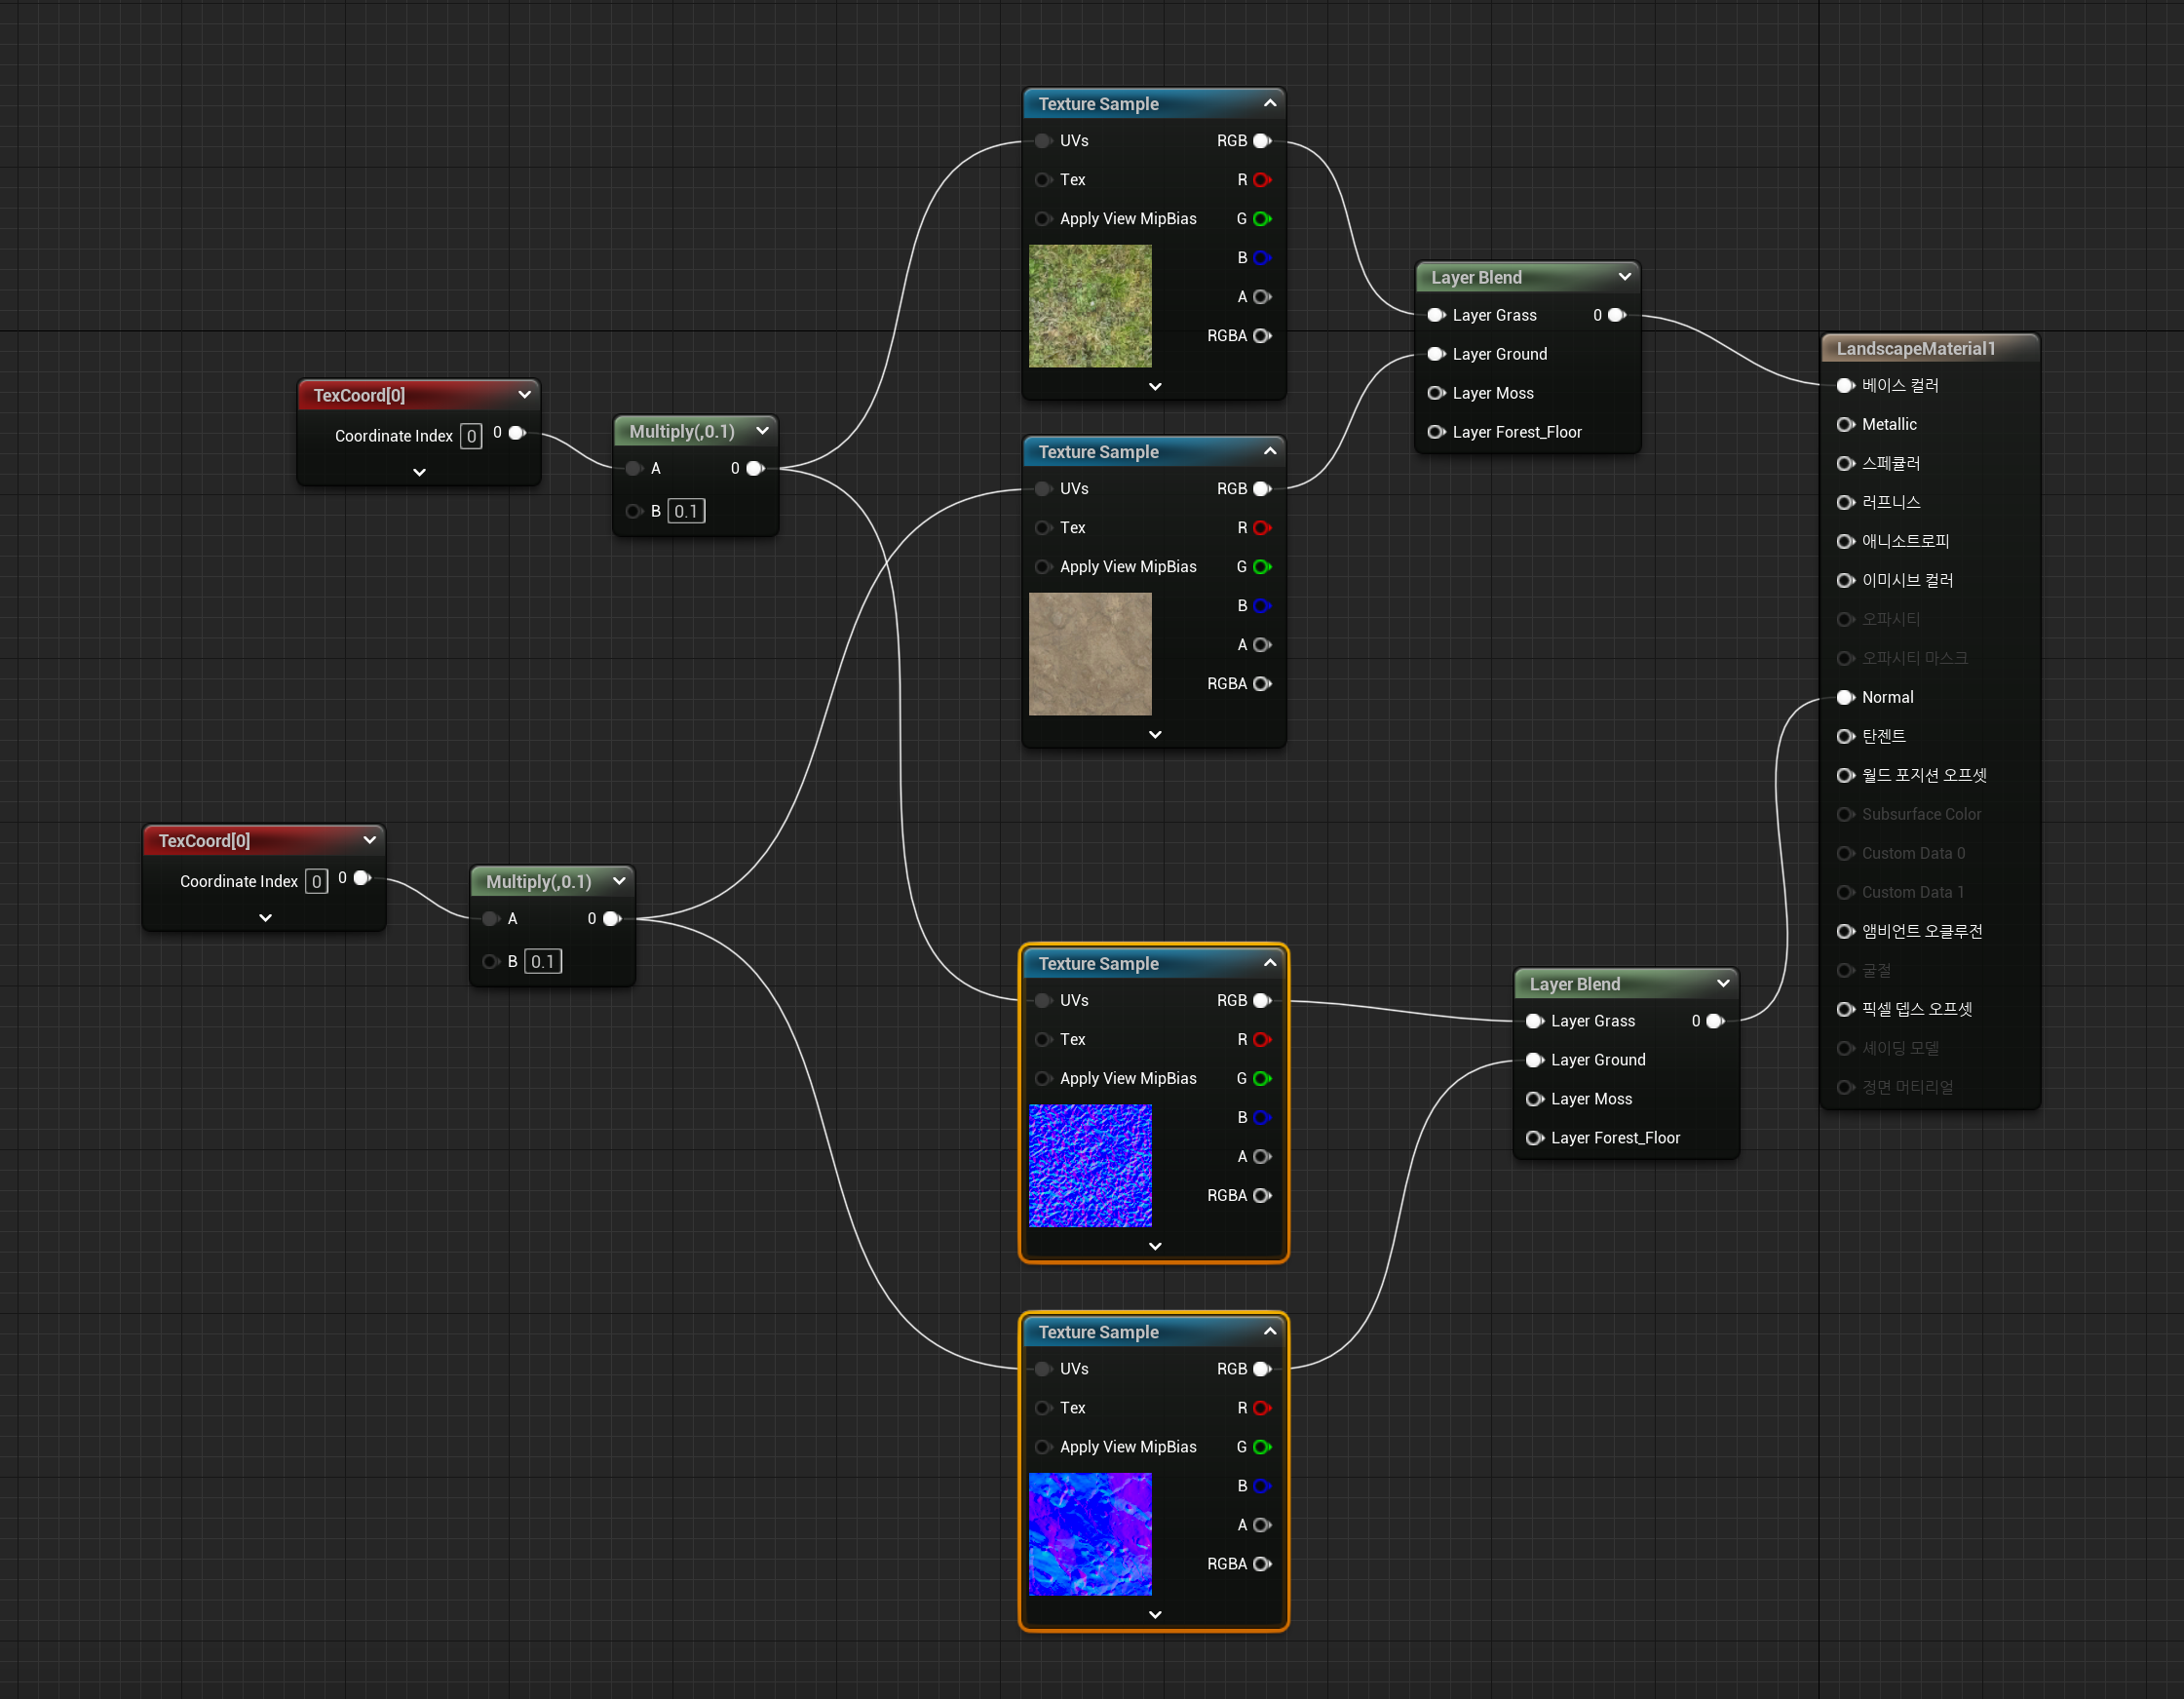This screenshot has height=1699, width=2184.
Task: Click the UVs input pin on bottom Texture Sample
Action: (1043, 1369)
